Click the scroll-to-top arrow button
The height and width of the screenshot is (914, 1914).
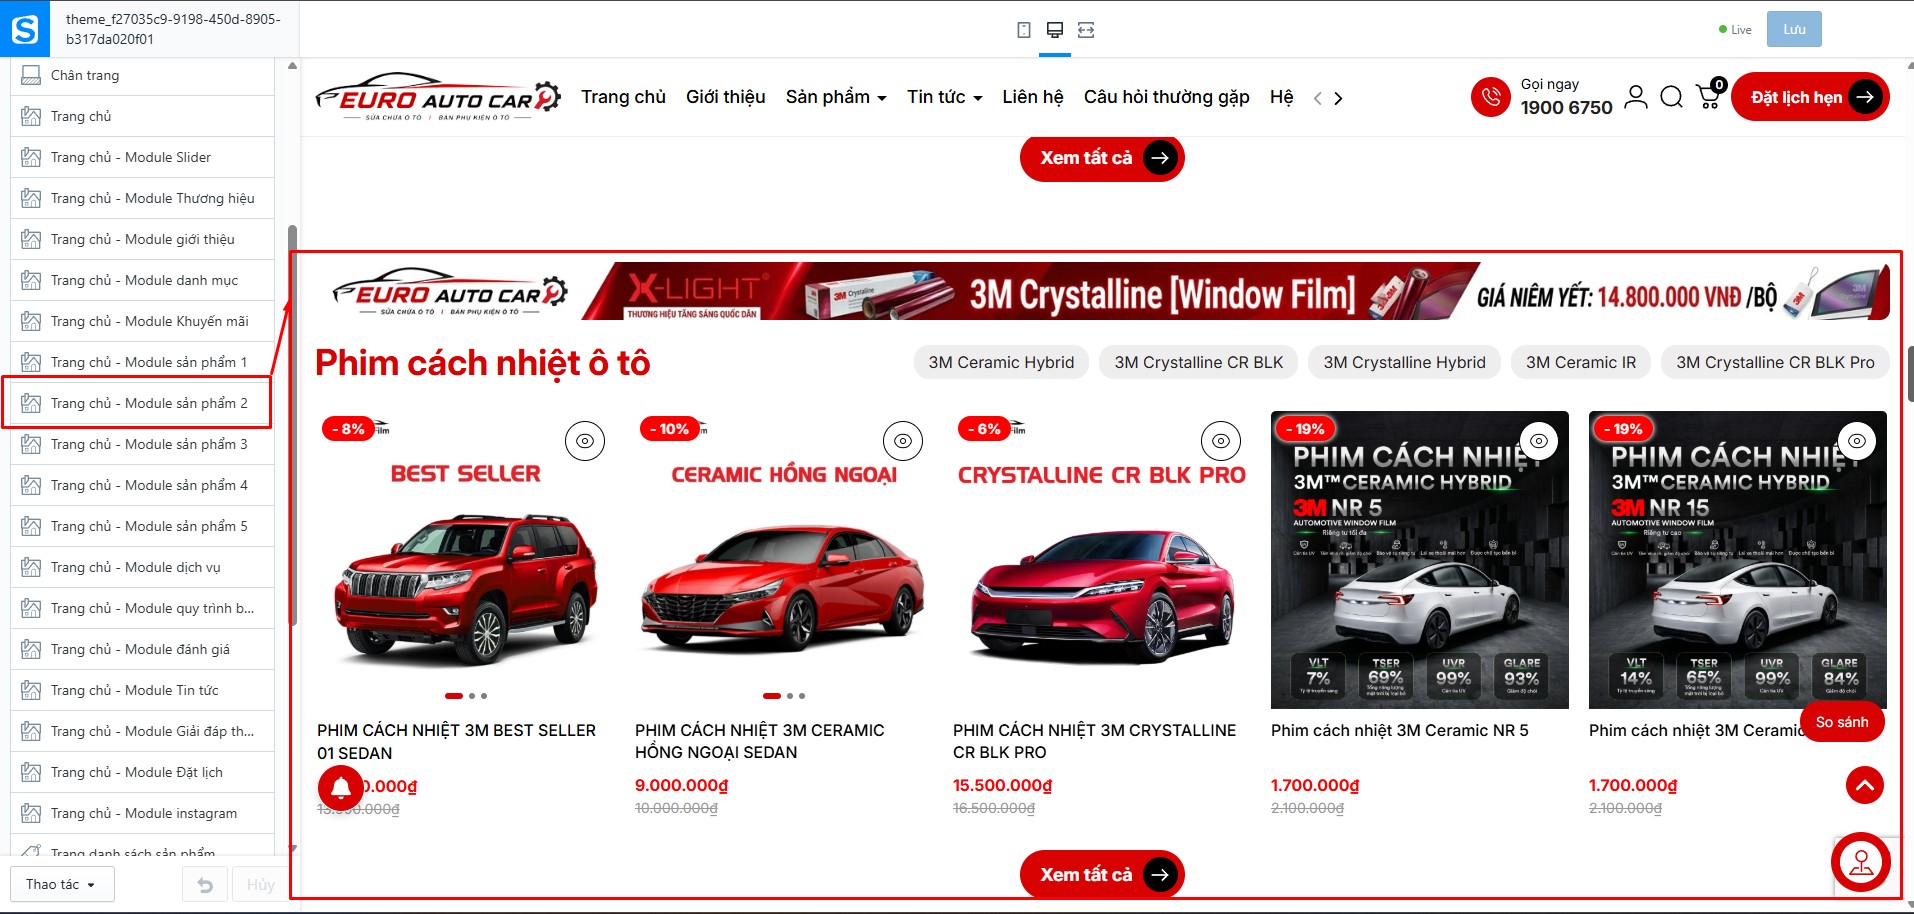click(x=1865, y=785)
